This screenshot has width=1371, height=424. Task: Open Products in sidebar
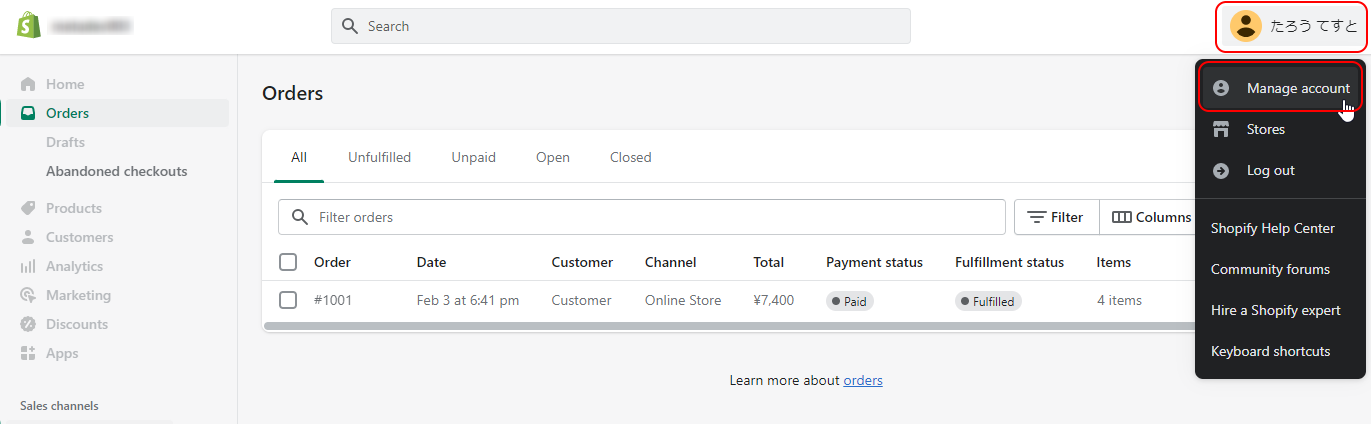click(74, 208)
